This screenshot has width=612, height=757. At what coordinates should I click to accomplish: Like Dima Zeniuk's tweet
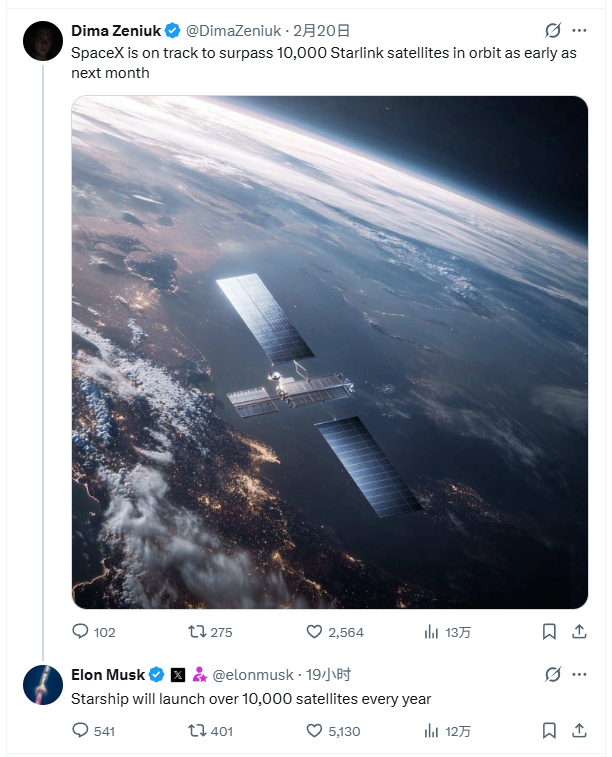(314, 632)
